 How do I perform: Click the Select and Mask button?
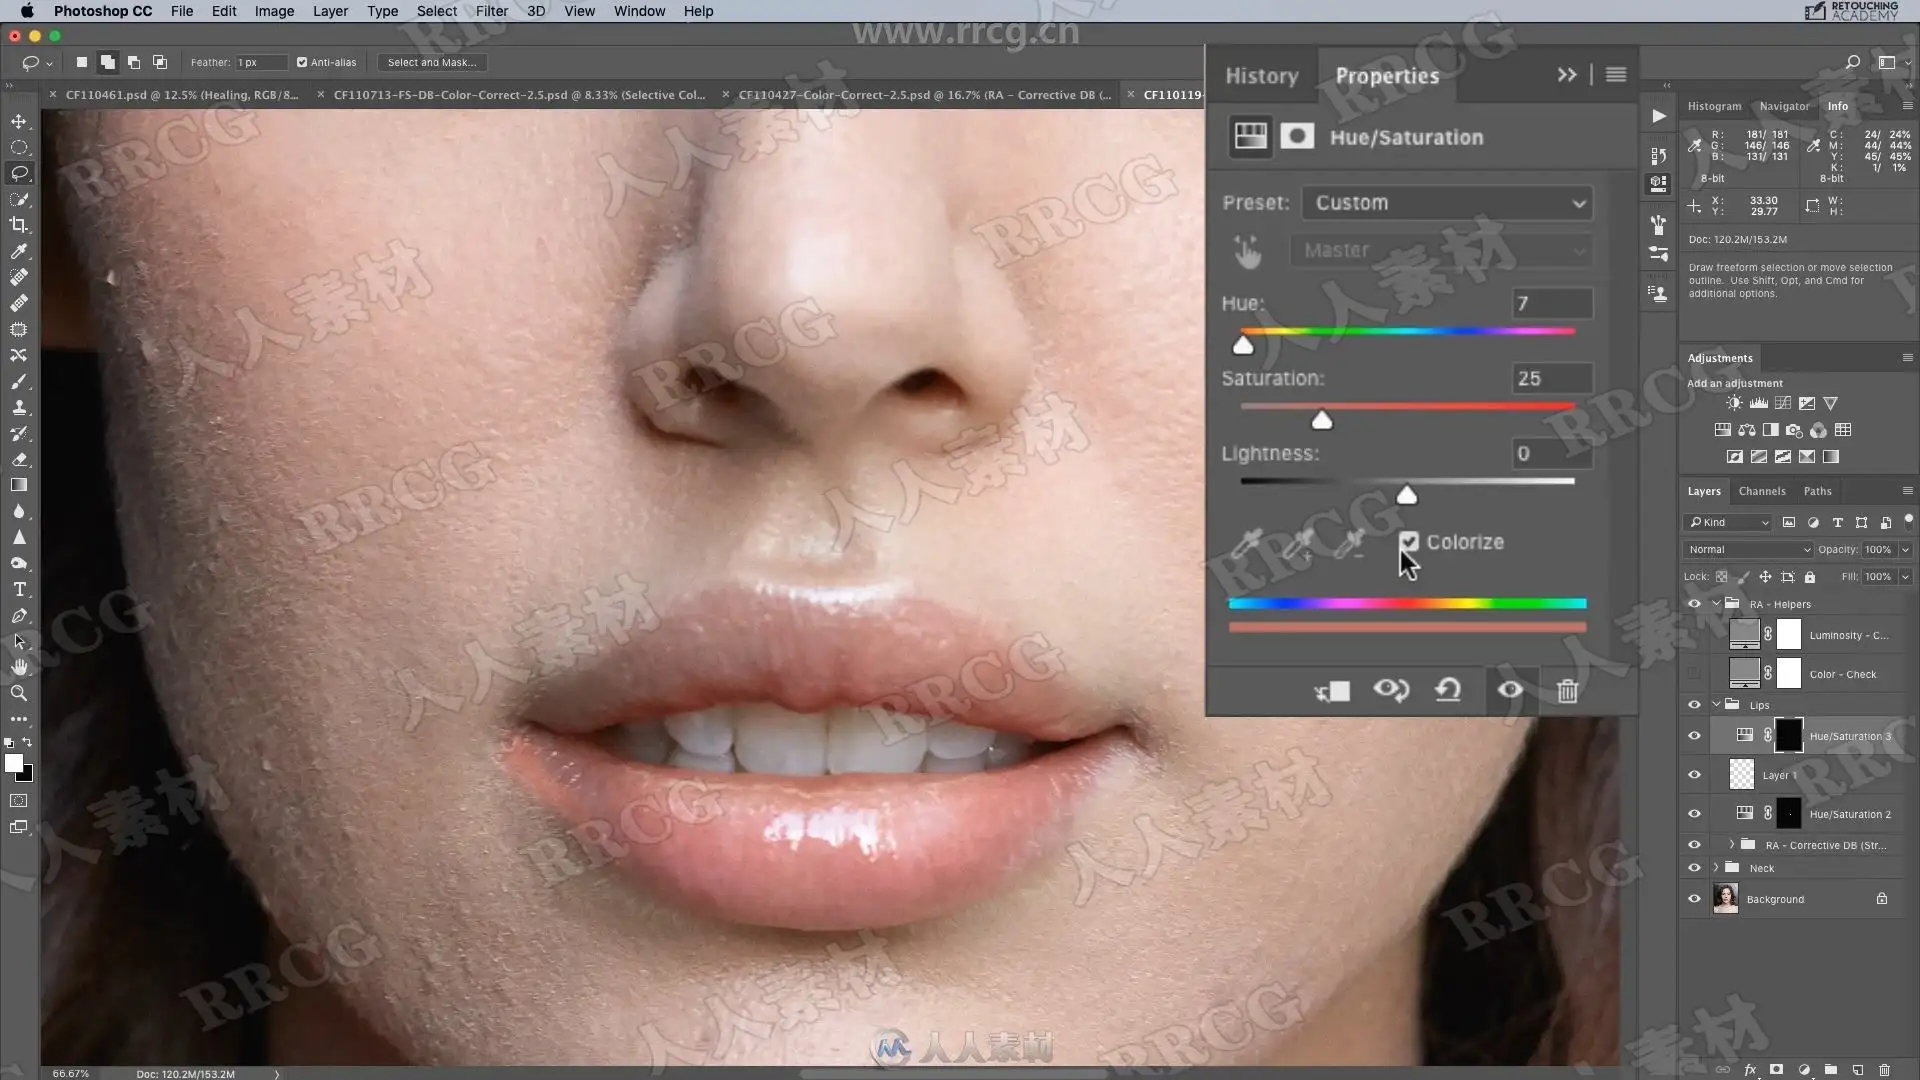pyautogui.click(x=431, y=62)
